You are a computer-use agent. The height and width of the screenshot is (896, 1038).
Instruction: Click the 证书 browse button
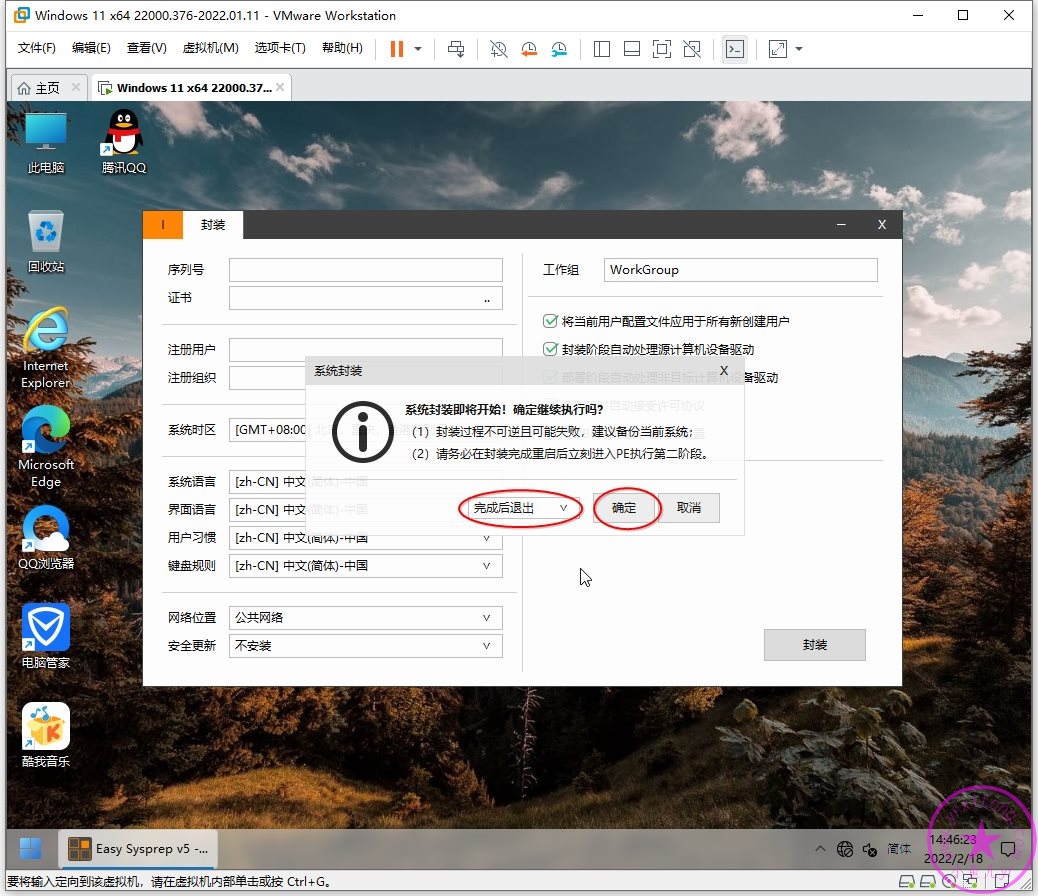[487, 298]
